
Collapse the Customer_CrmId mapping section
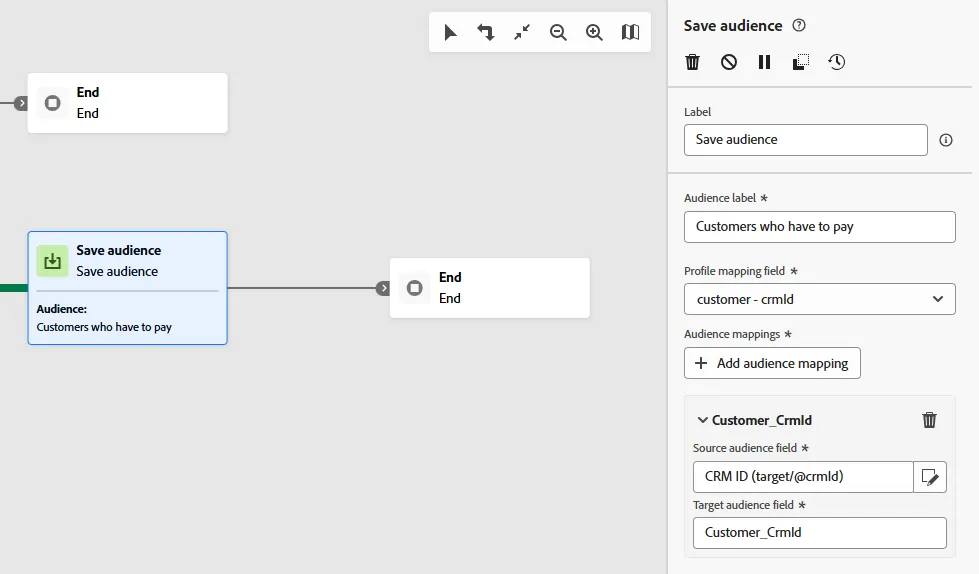[x=702, y=420]
